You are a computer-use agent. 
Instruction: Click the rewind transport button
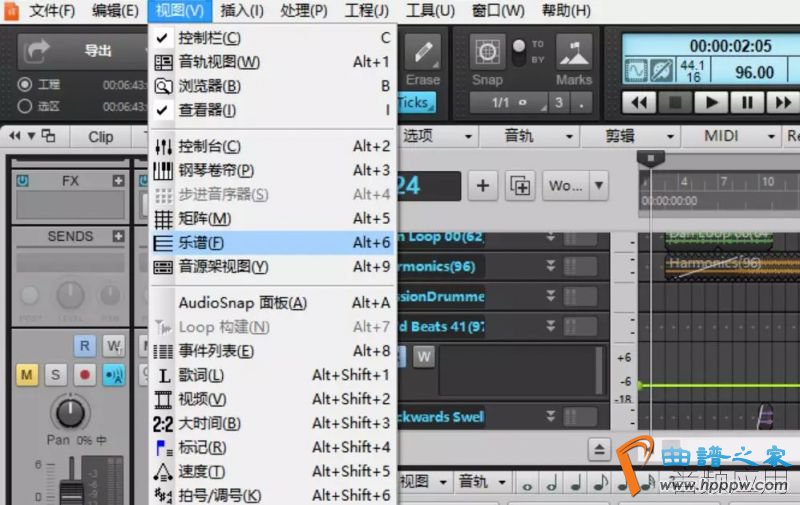click(x=640, y=102)
